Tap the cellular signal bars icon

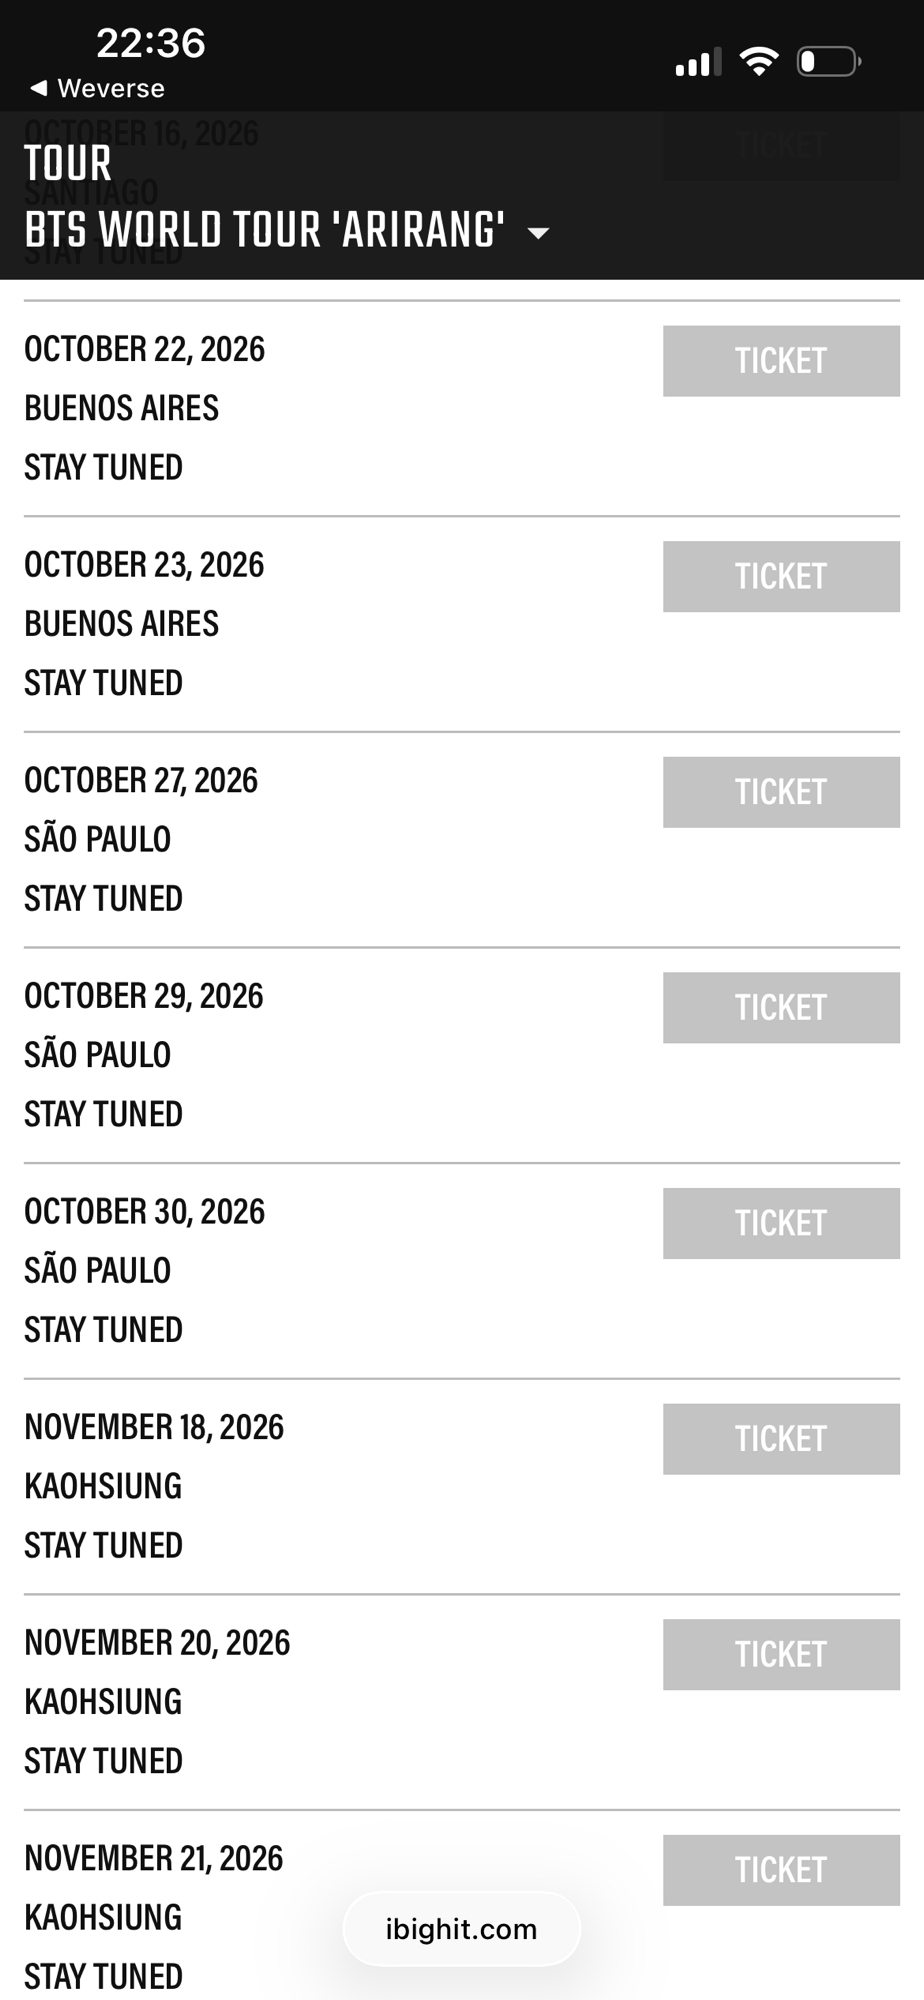(x=698, y=63)
